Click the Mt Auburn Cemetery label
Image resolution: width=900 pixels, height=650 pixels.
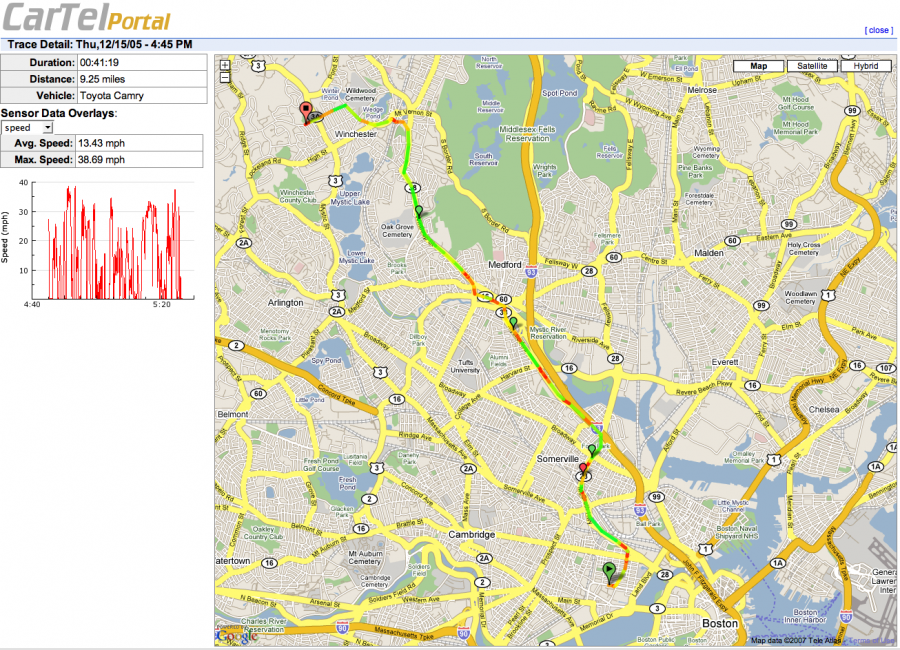[x=364, y=558]
